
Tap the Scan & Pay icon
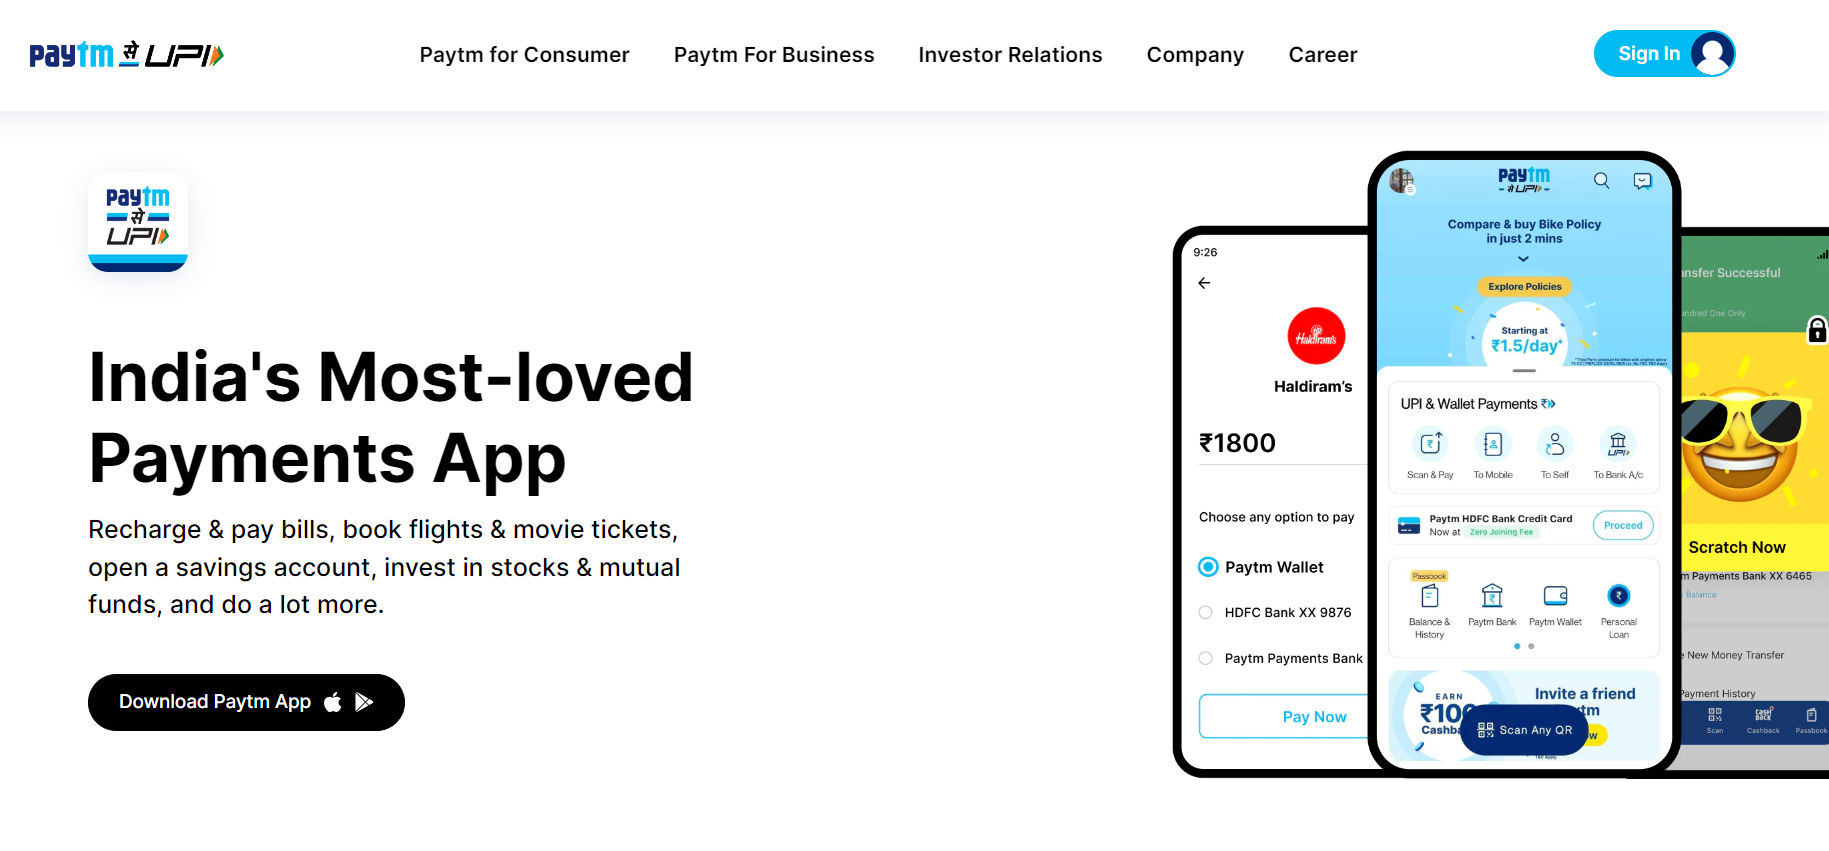1430,443
